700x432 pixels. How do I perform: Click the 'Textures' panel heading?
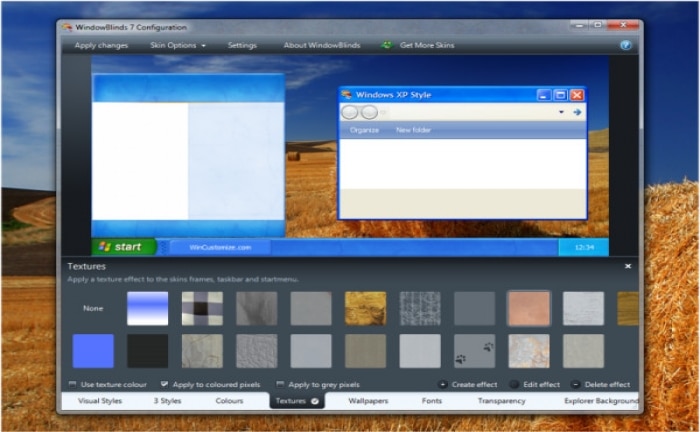coord(86,266)
